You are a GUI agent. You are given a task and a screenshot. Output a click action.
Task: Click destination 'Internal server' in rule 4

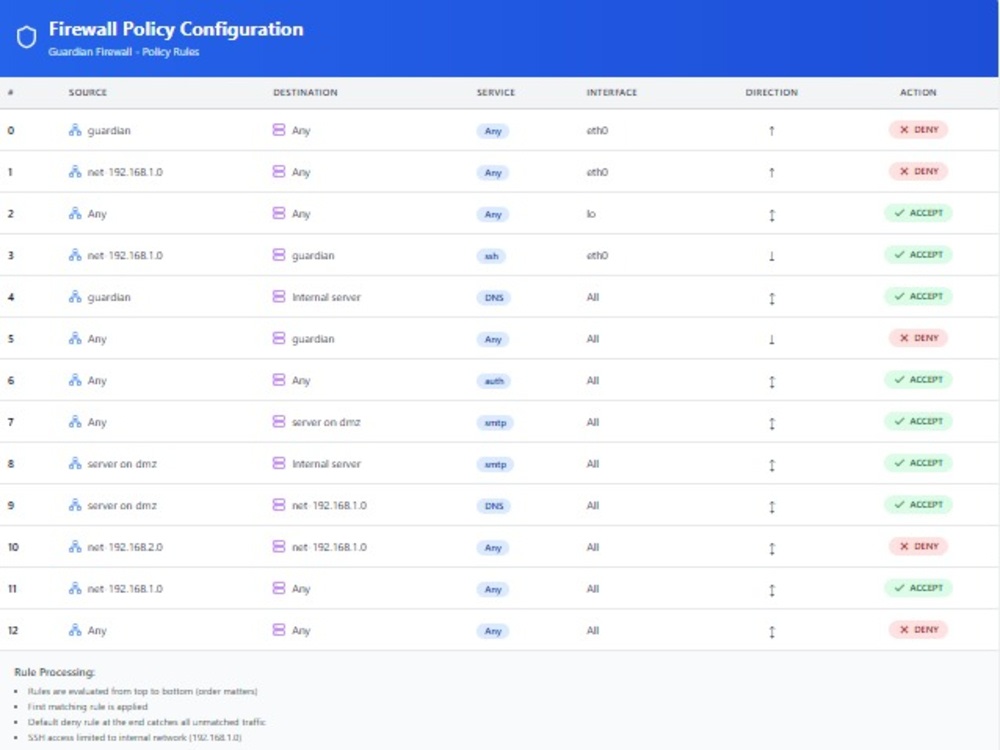(x=326, y=297)
